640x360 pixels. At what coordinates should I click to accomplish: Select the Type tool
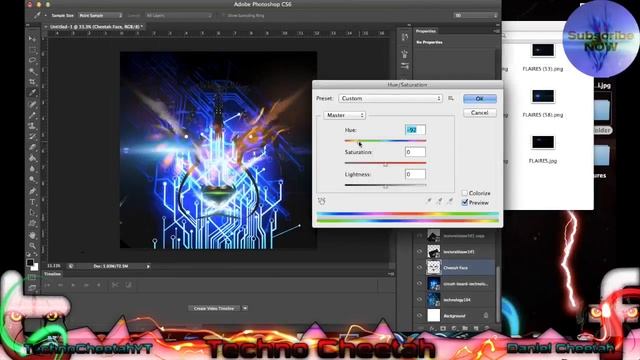pyautogui.click(x=32, y=202)
